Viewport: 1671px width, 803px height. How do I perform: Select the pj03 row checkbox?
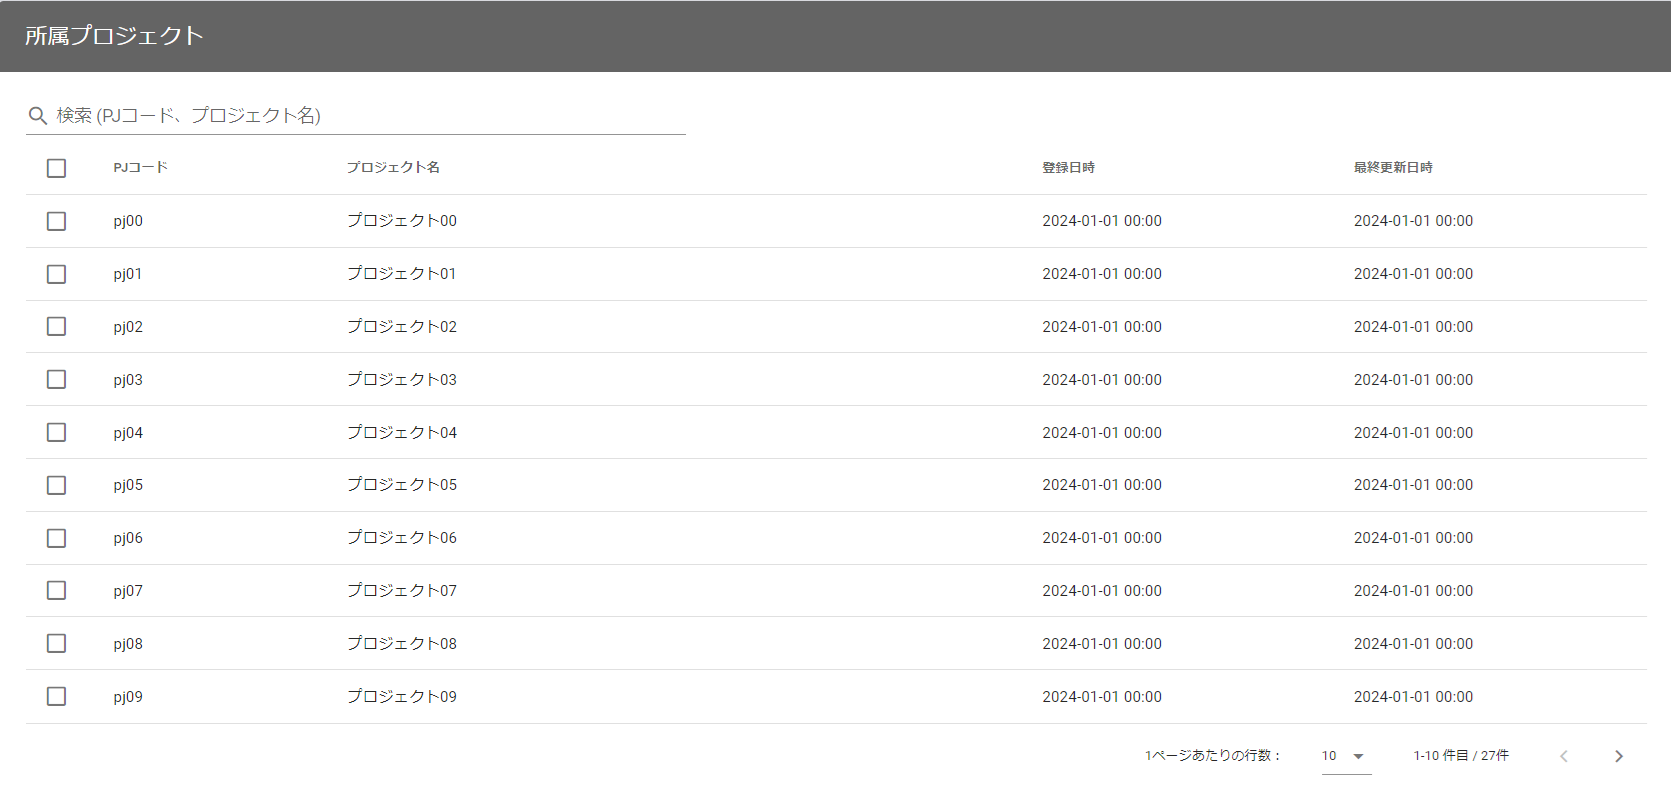57,380
